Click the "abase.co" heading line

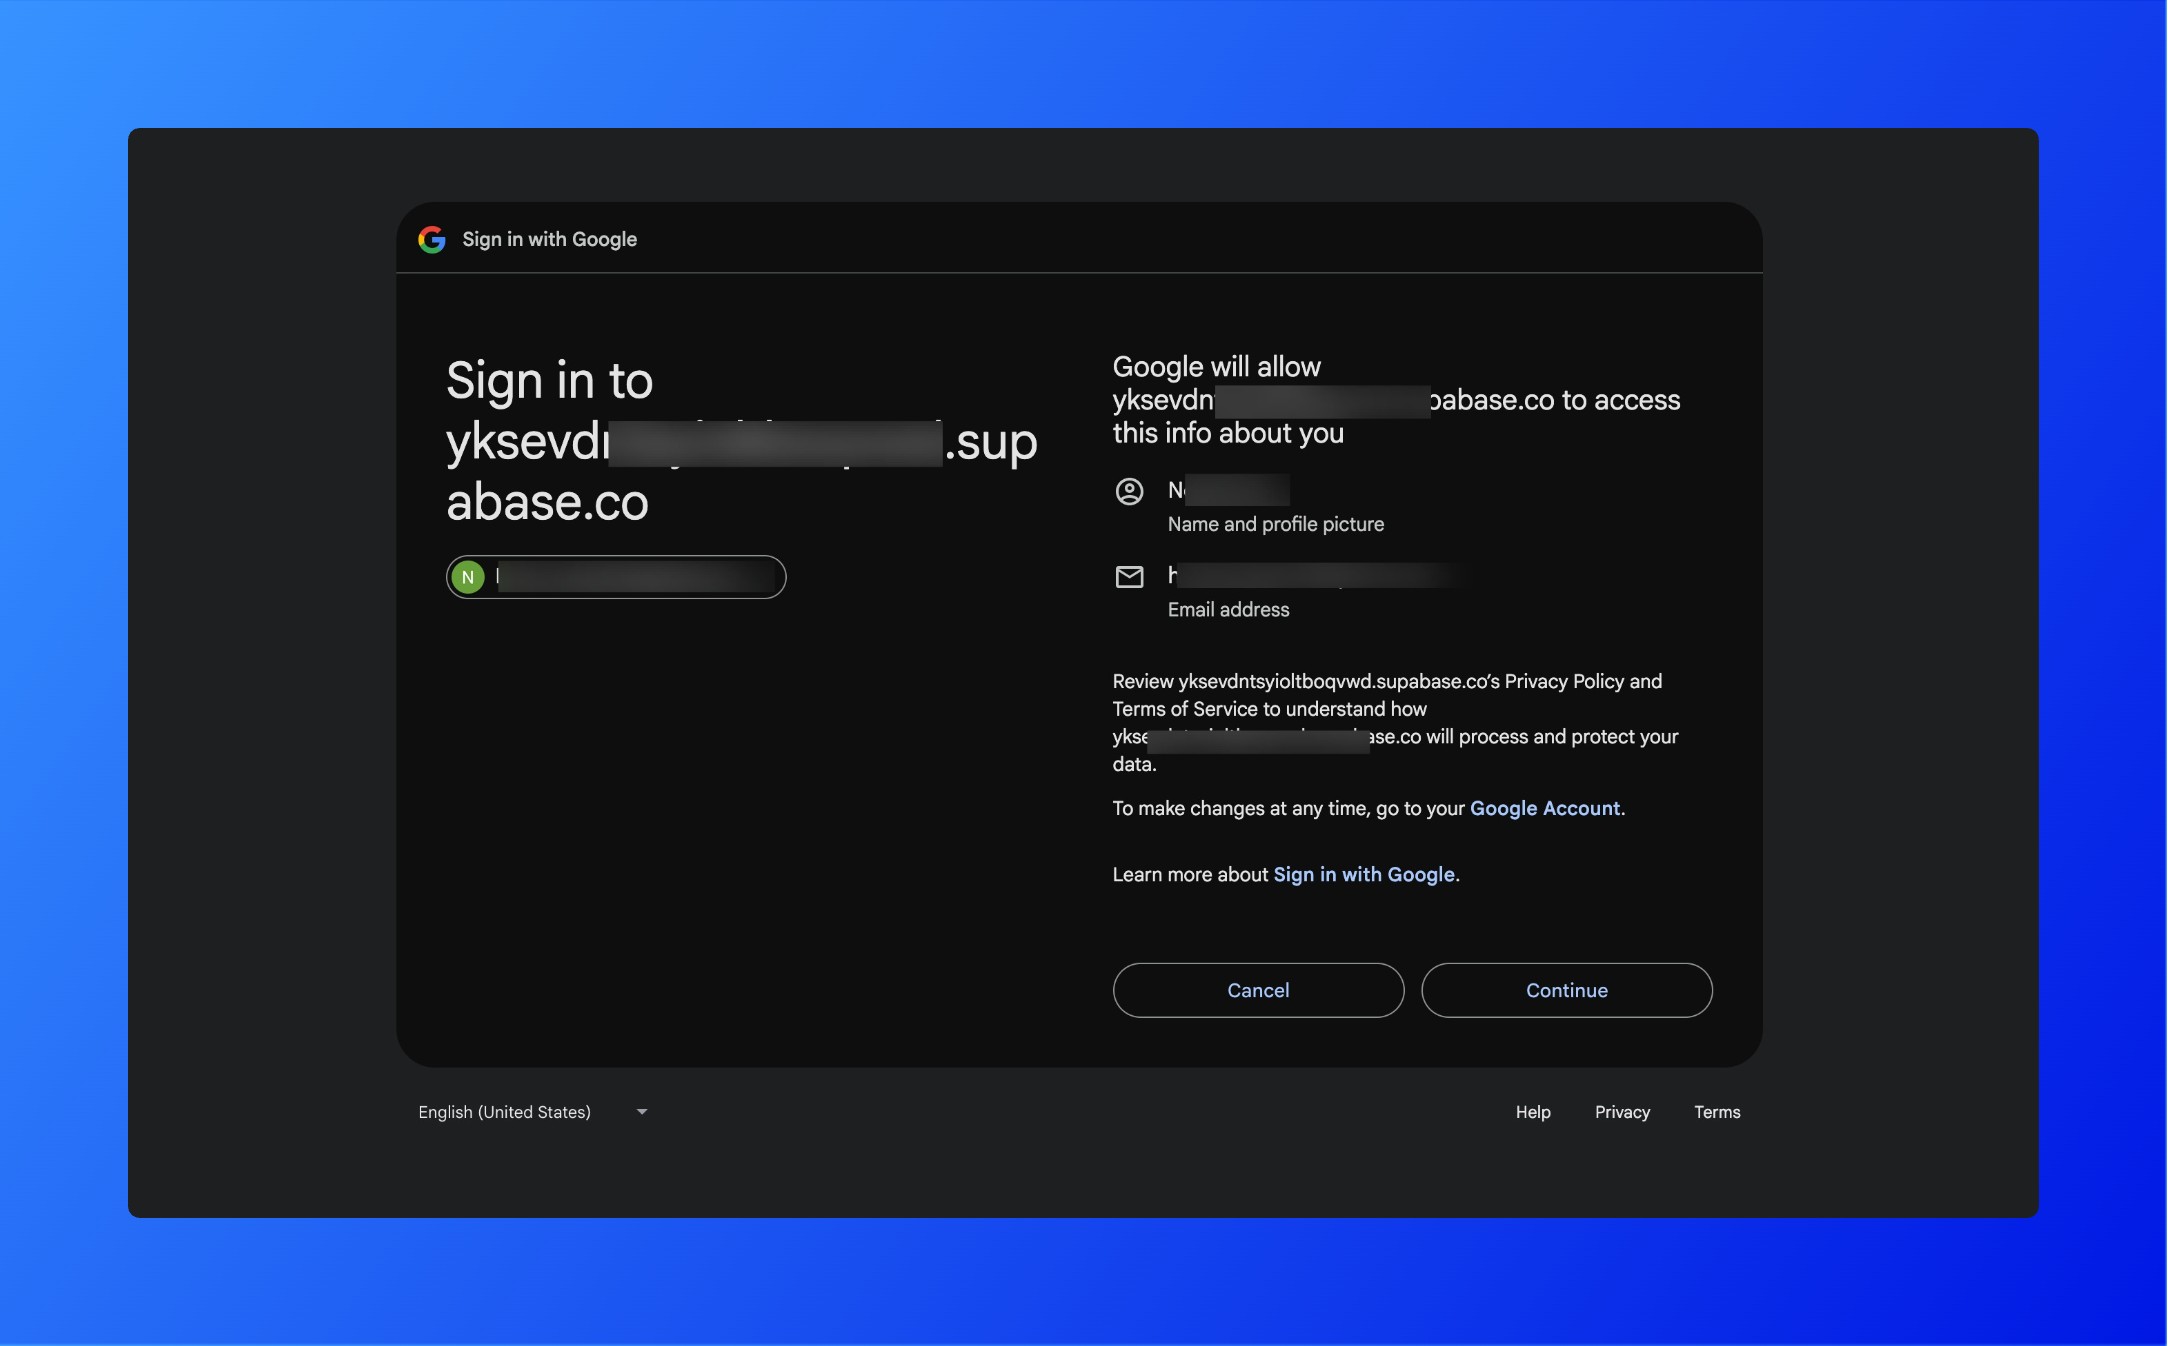(x=547, y=502)
